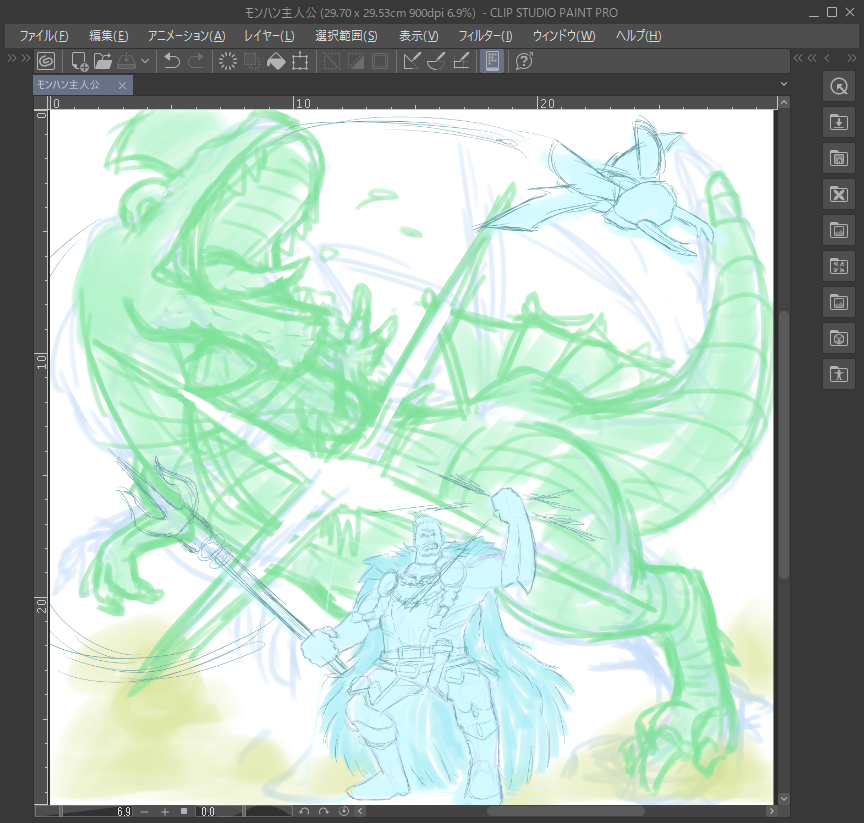Click the vertical scrollbar thumb

pos(784,445)
